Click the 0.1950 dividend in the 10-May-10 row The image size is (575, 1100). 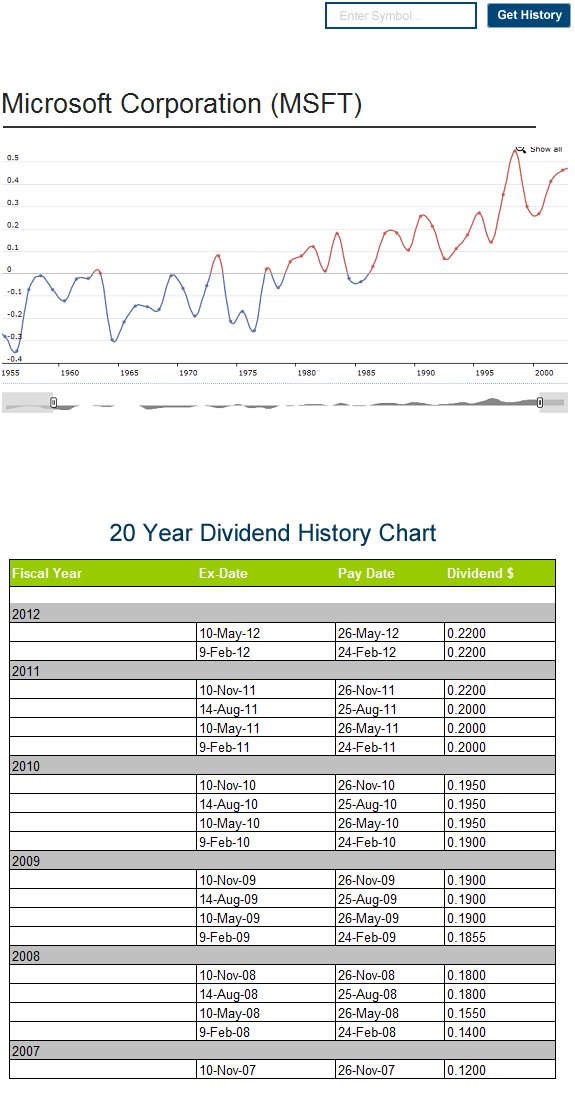pyautogui.click(x=500, y=822)
